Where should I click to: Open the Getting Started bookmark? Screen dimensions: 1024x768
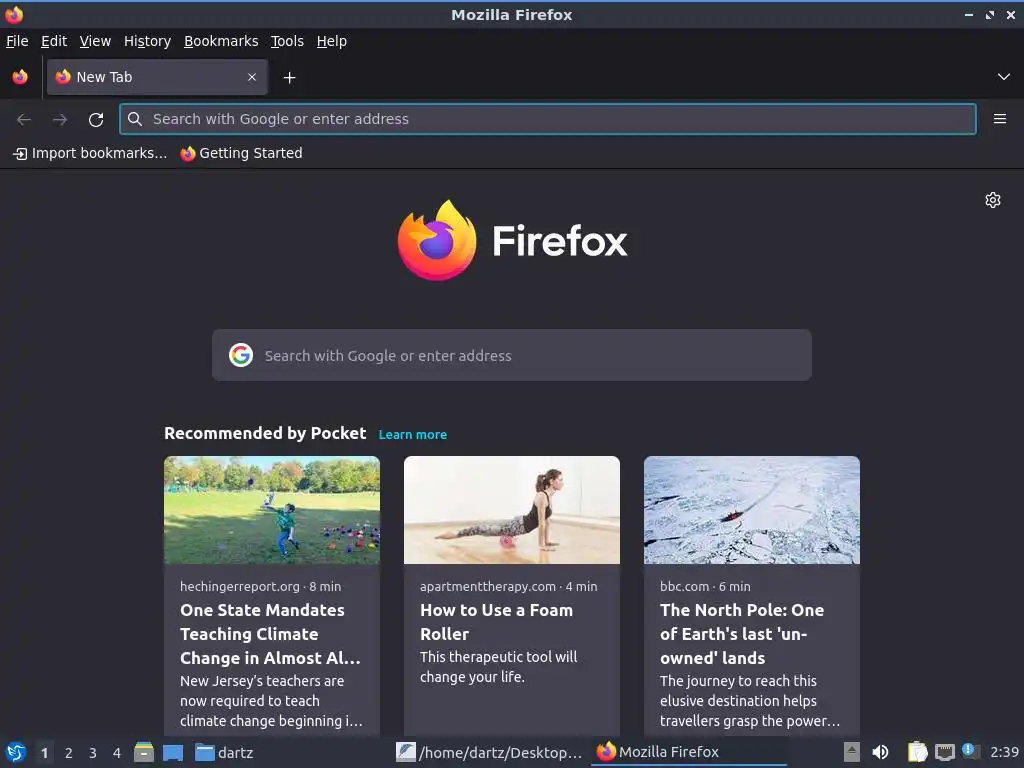point(242,153)
